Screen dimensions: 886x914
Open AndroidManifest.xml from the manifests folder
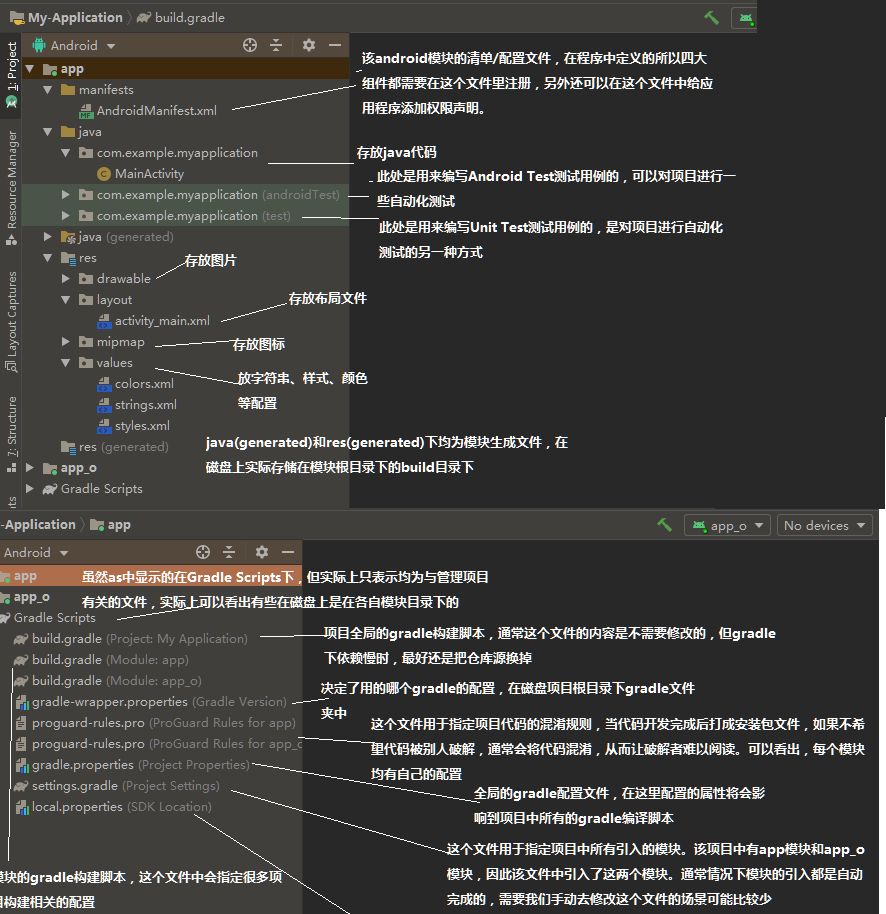point(153,110)
